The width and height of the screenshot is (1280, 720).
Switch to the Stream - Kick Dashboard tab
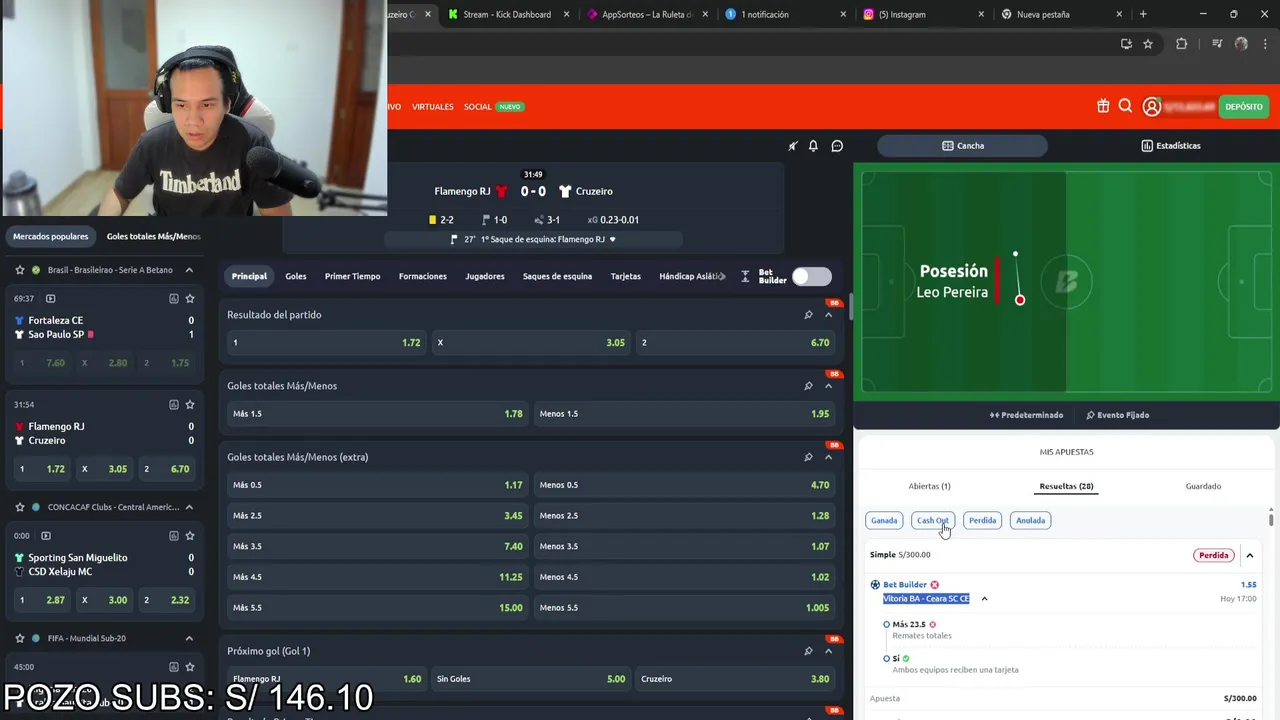pyautogui.click(x=510, y=14)
